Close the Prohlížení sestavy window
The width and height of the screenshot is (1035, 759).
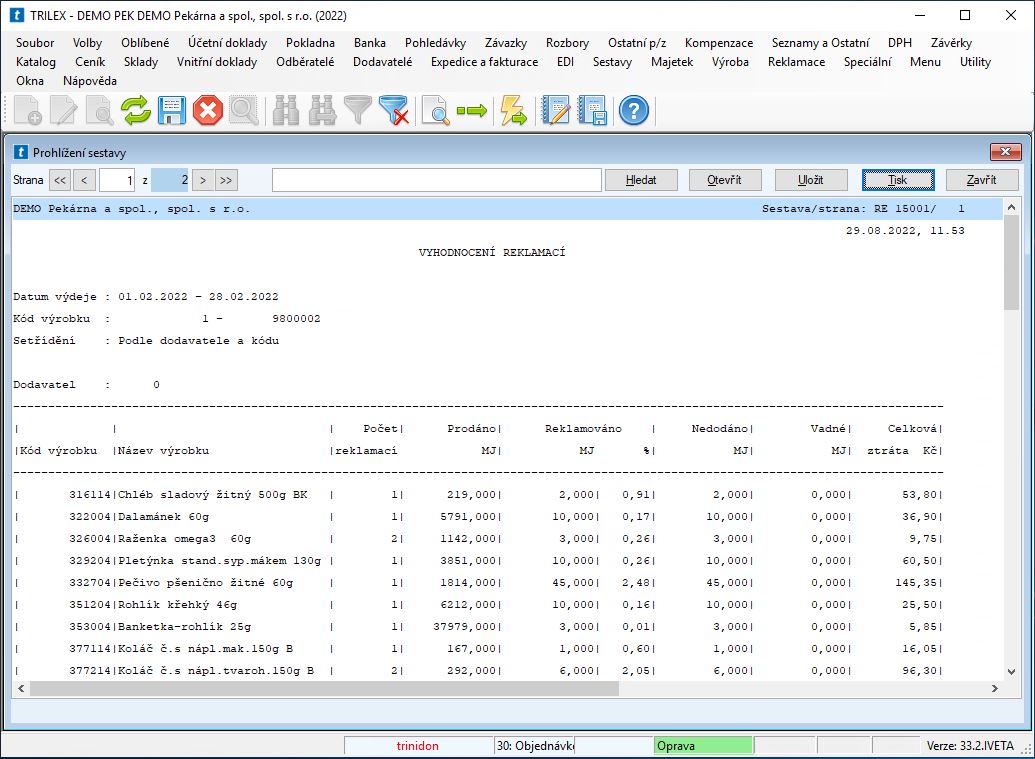click(x=1005, y=152)
